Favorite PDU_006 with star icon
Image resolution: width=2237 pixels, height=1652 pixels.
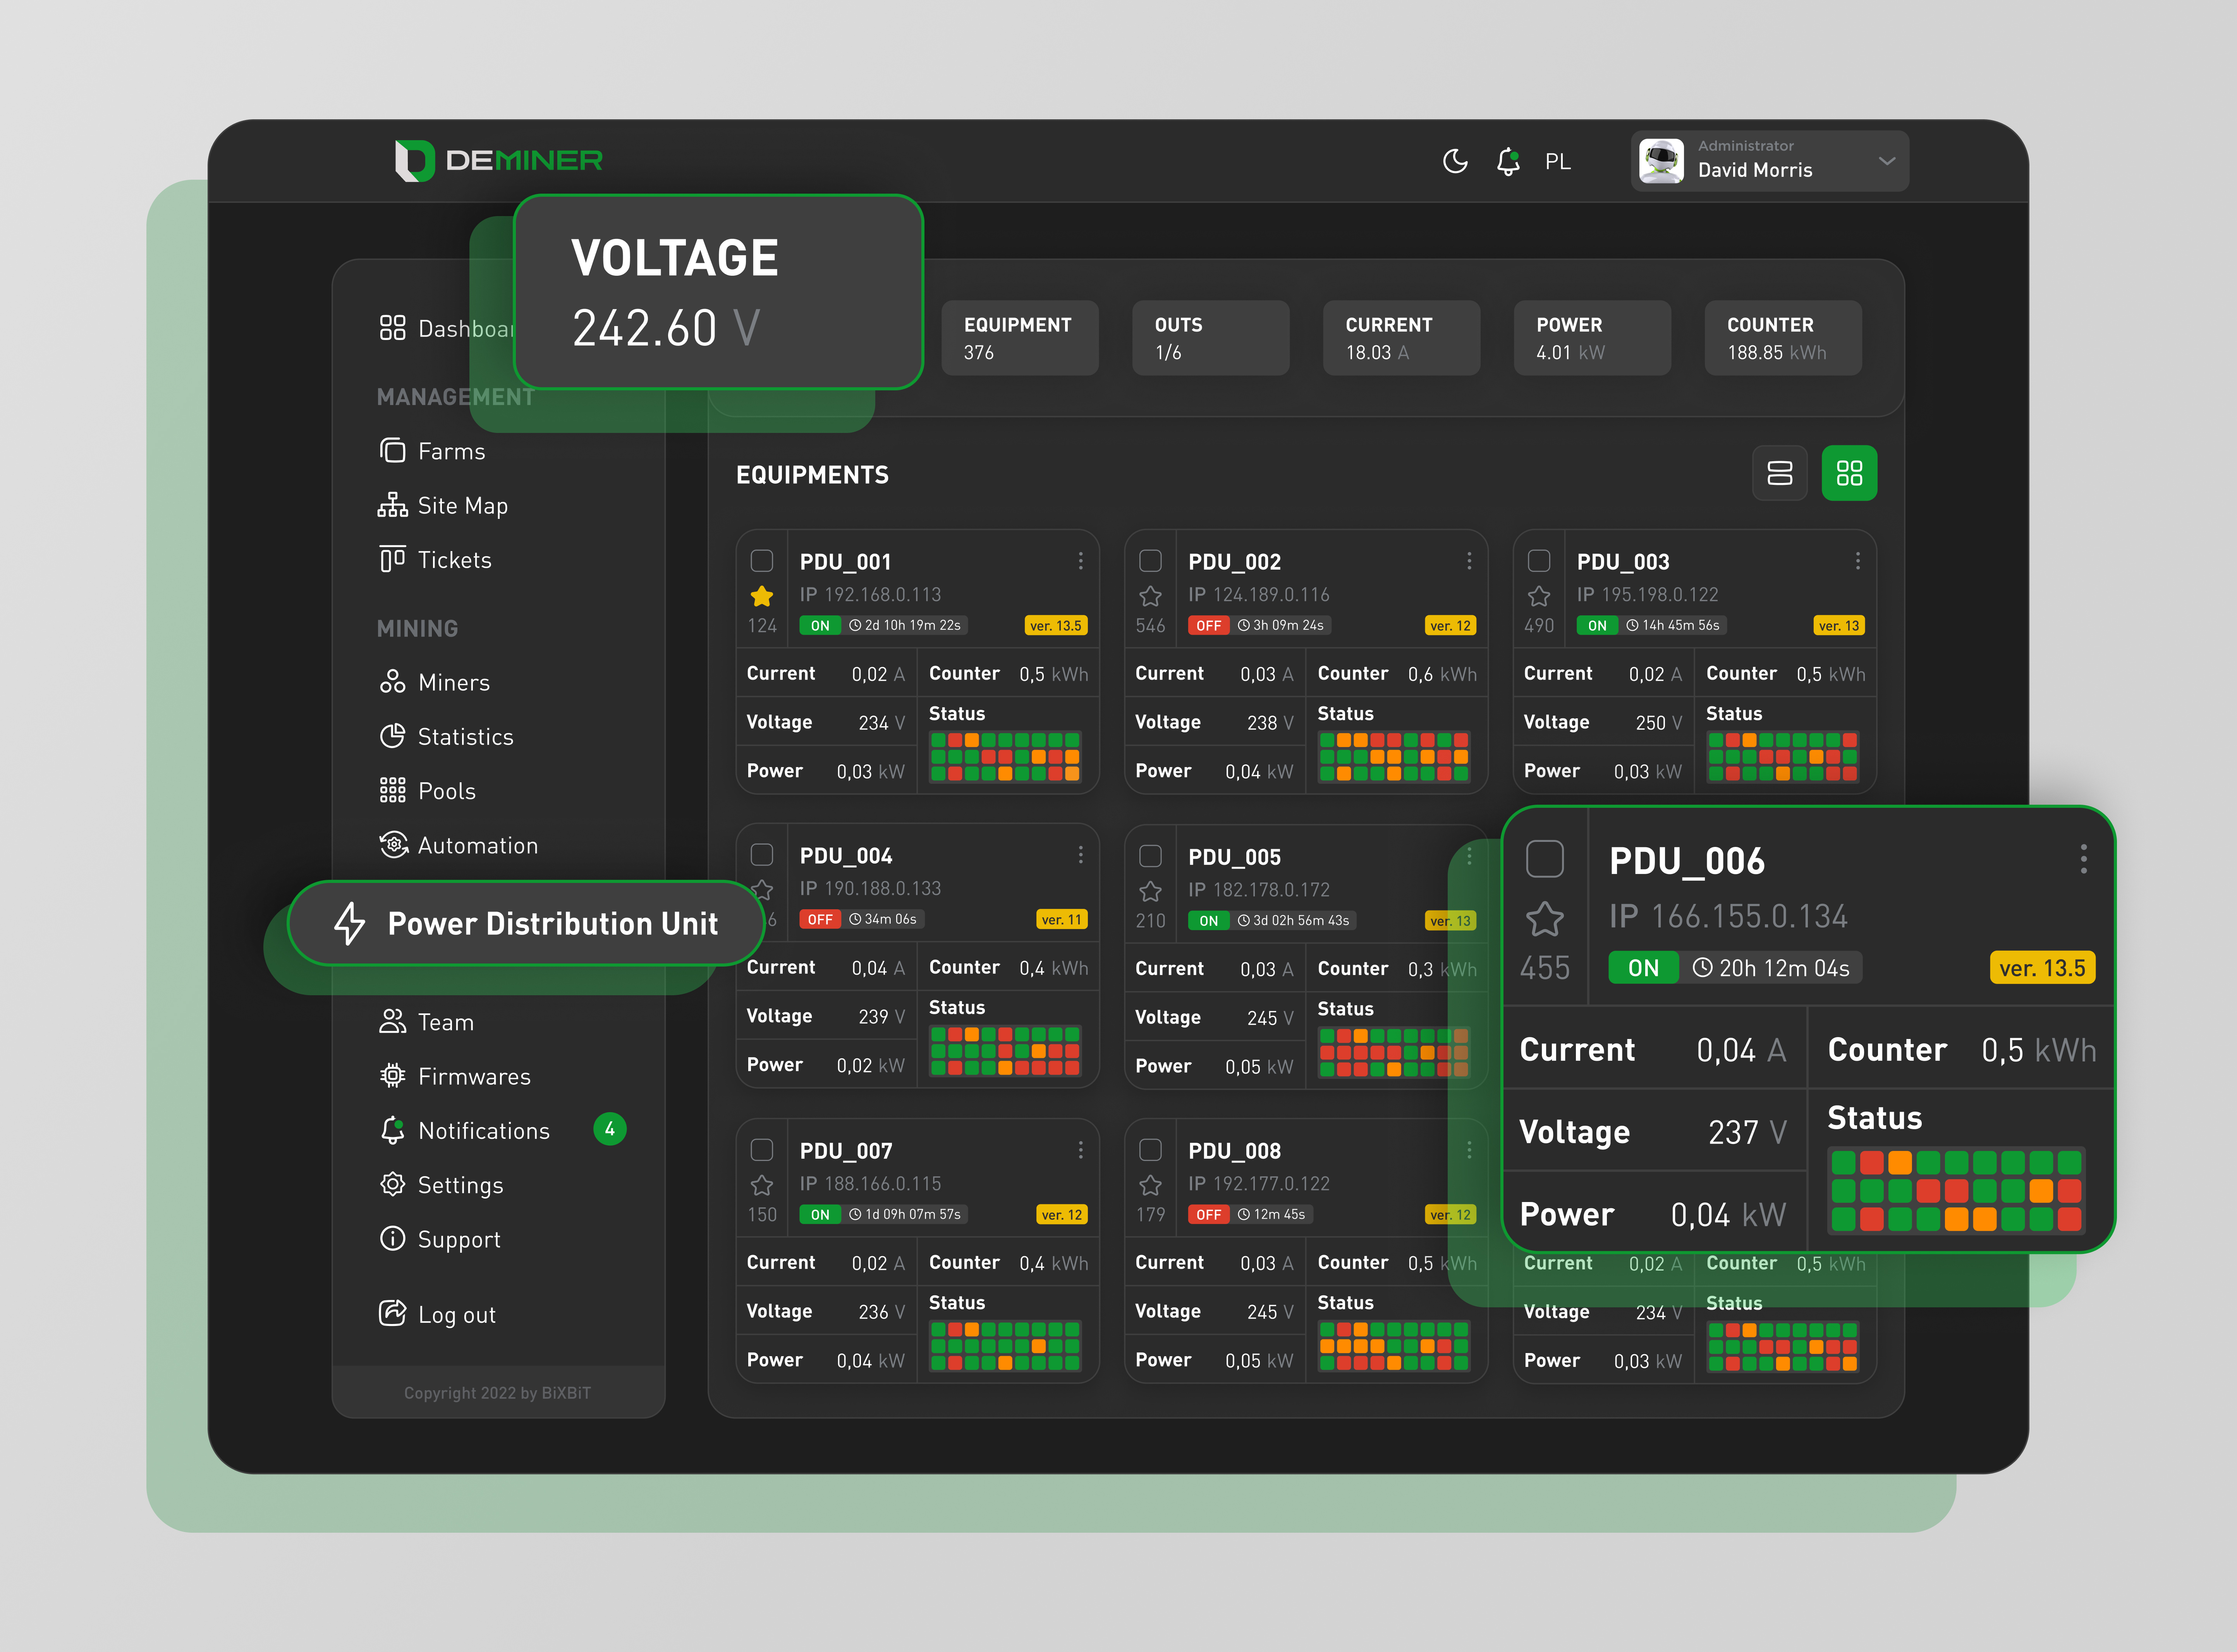[x=1544, y=919]
